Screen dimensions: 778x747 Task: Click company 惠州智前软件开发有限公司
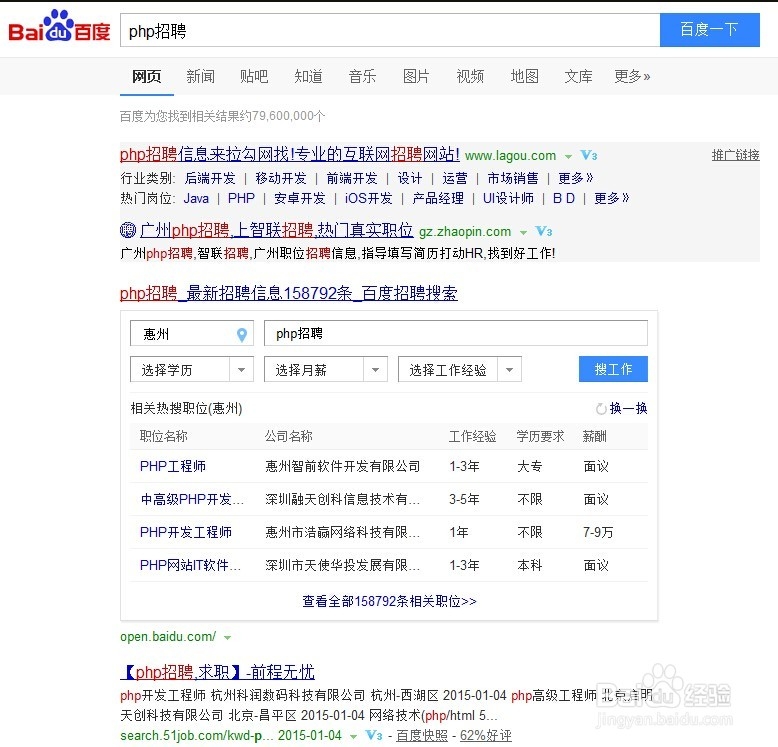pyautogui.click(x=342, y=466)
